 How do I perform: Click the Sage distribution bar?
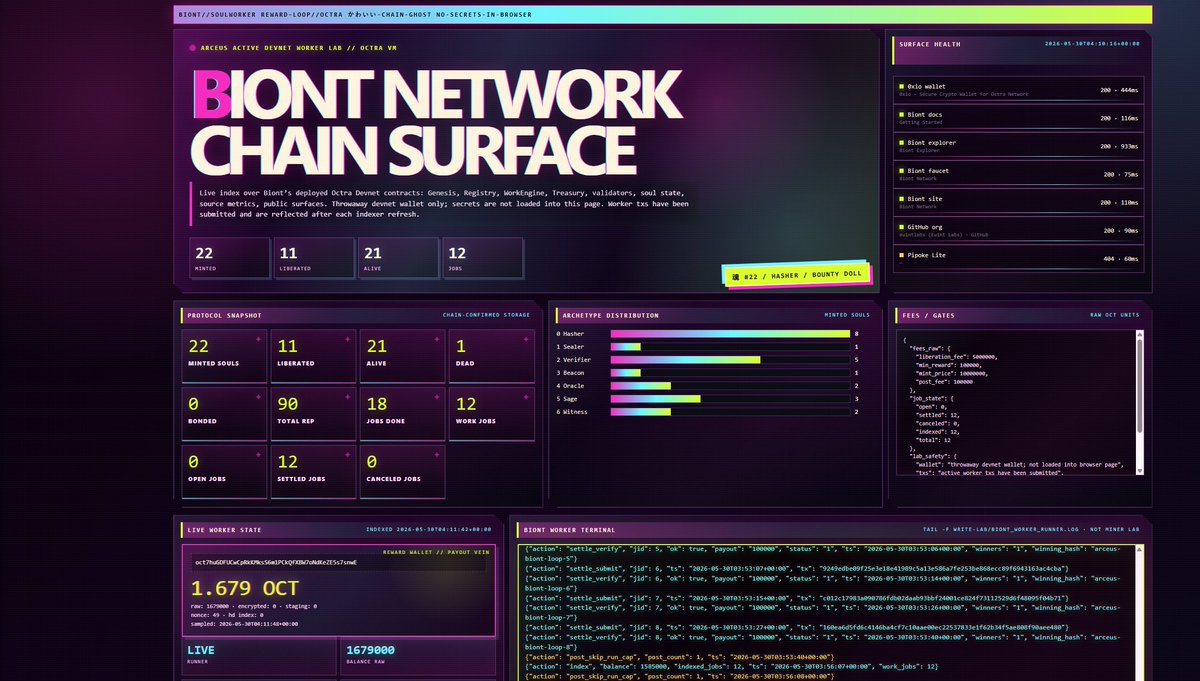coord(655,398)
